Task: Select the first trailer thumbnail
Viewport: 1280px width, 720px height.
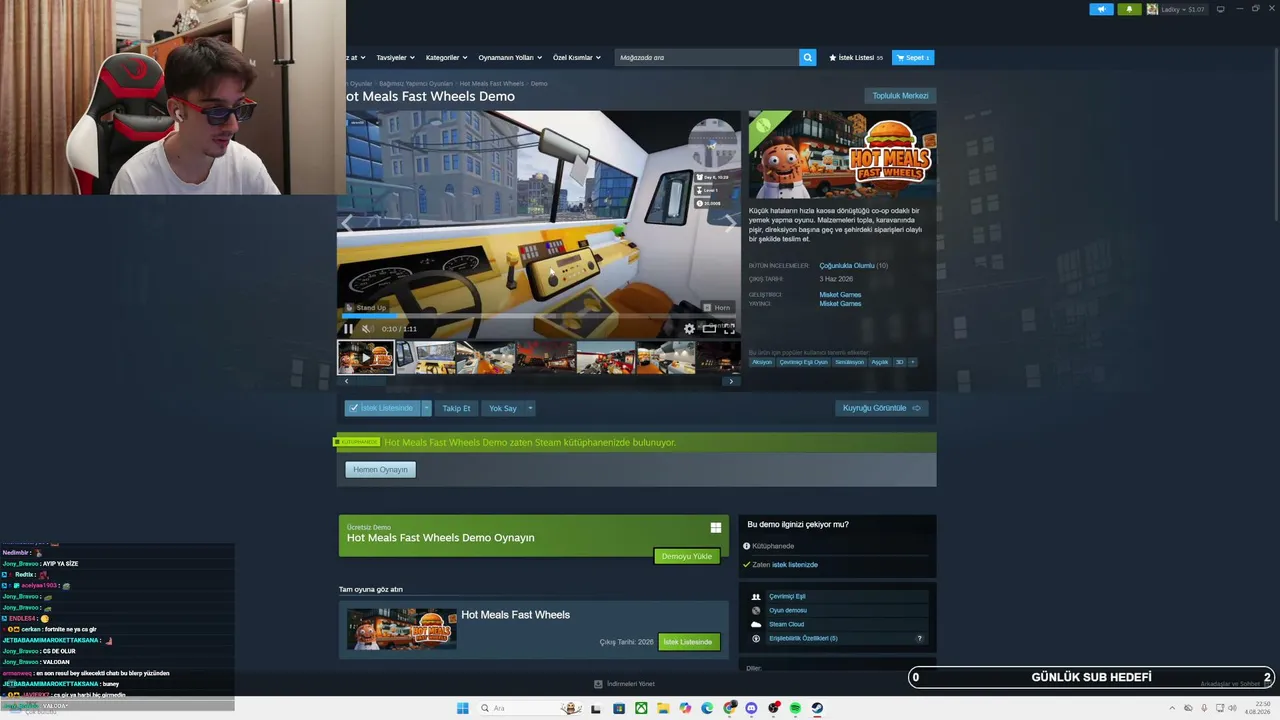Action: click(366, 357)
